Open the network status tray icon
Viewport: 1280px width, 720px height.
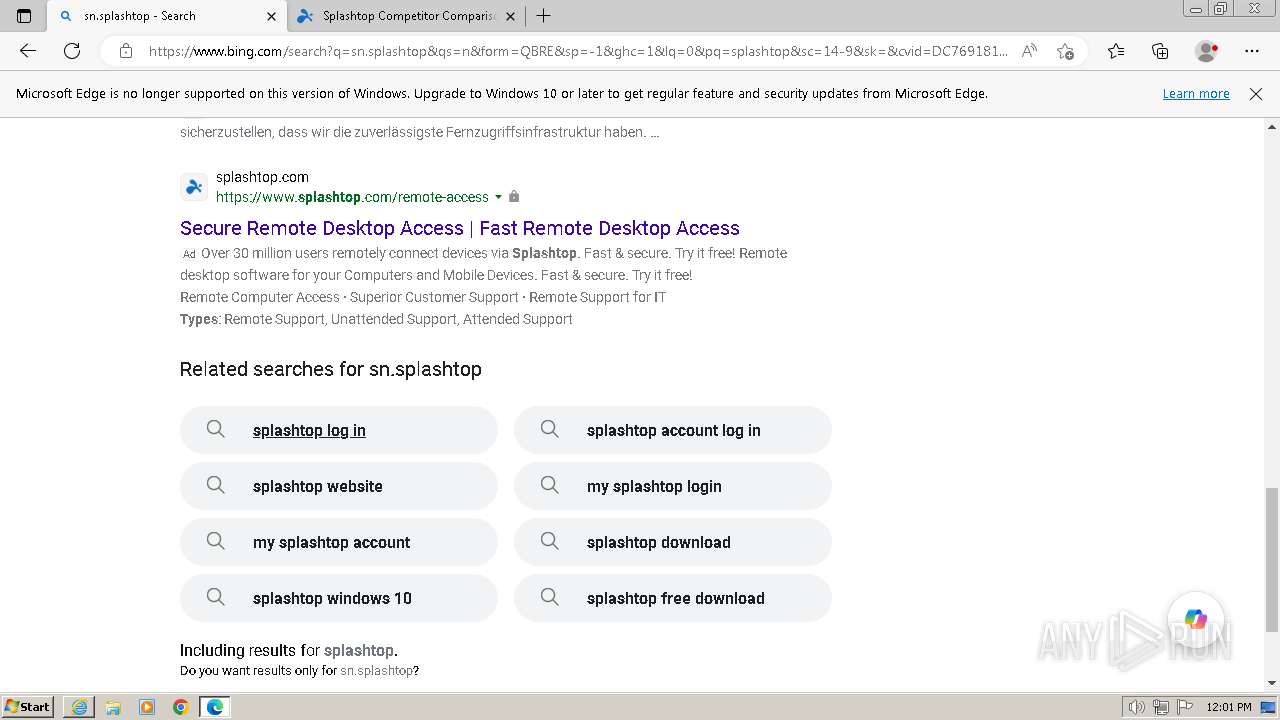point(1161,707)
